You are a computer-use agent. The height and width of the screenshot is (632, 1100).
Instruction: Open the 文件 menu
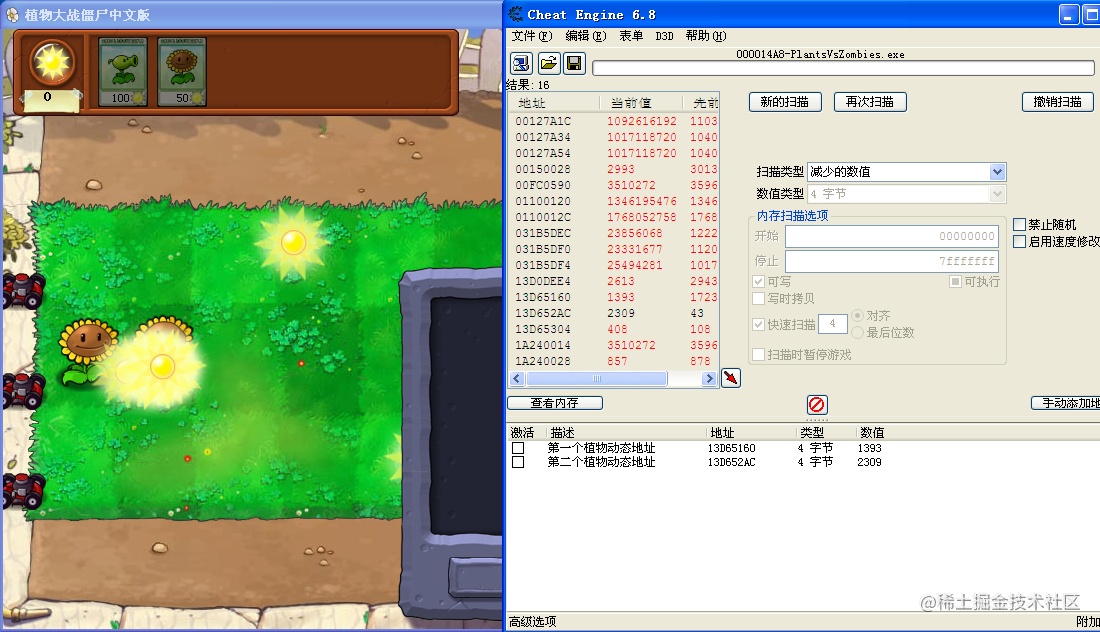532,36
